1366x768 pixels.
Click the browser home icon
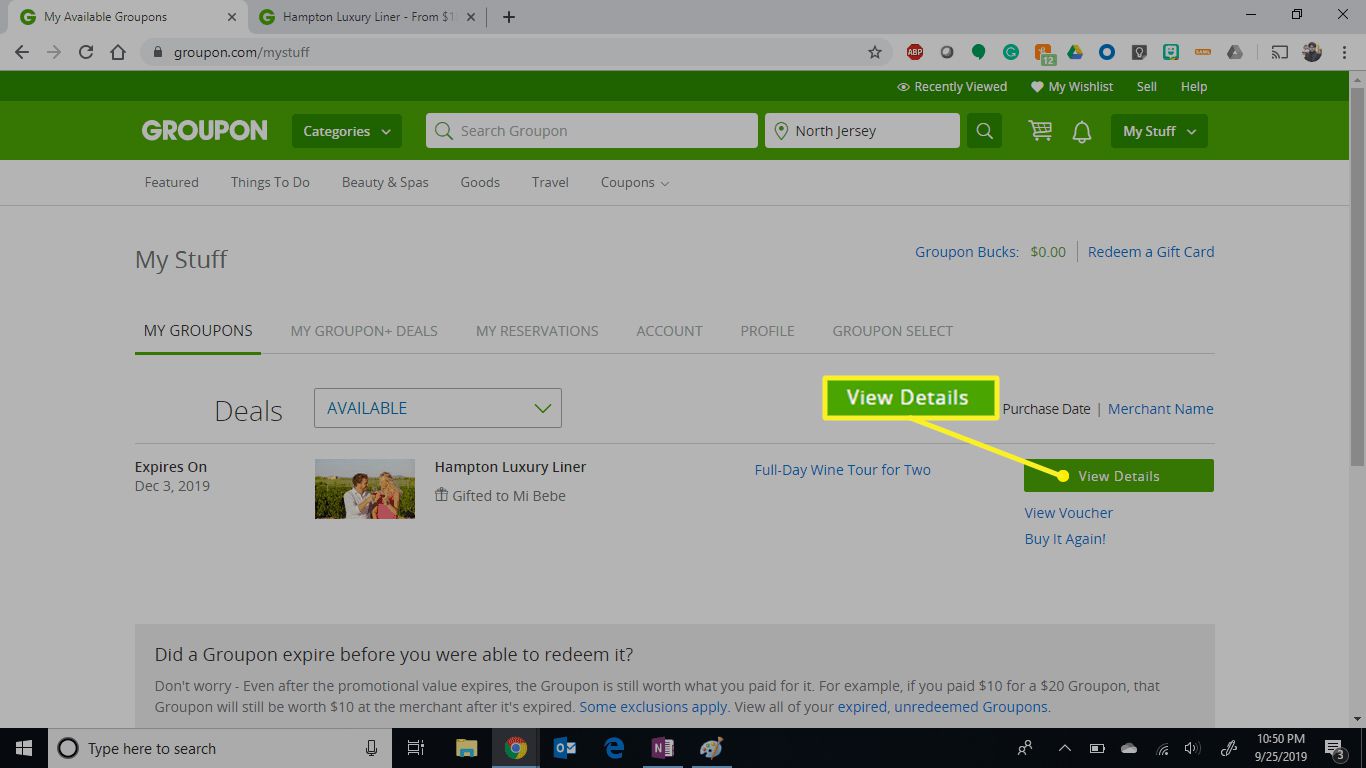[118, 52]
